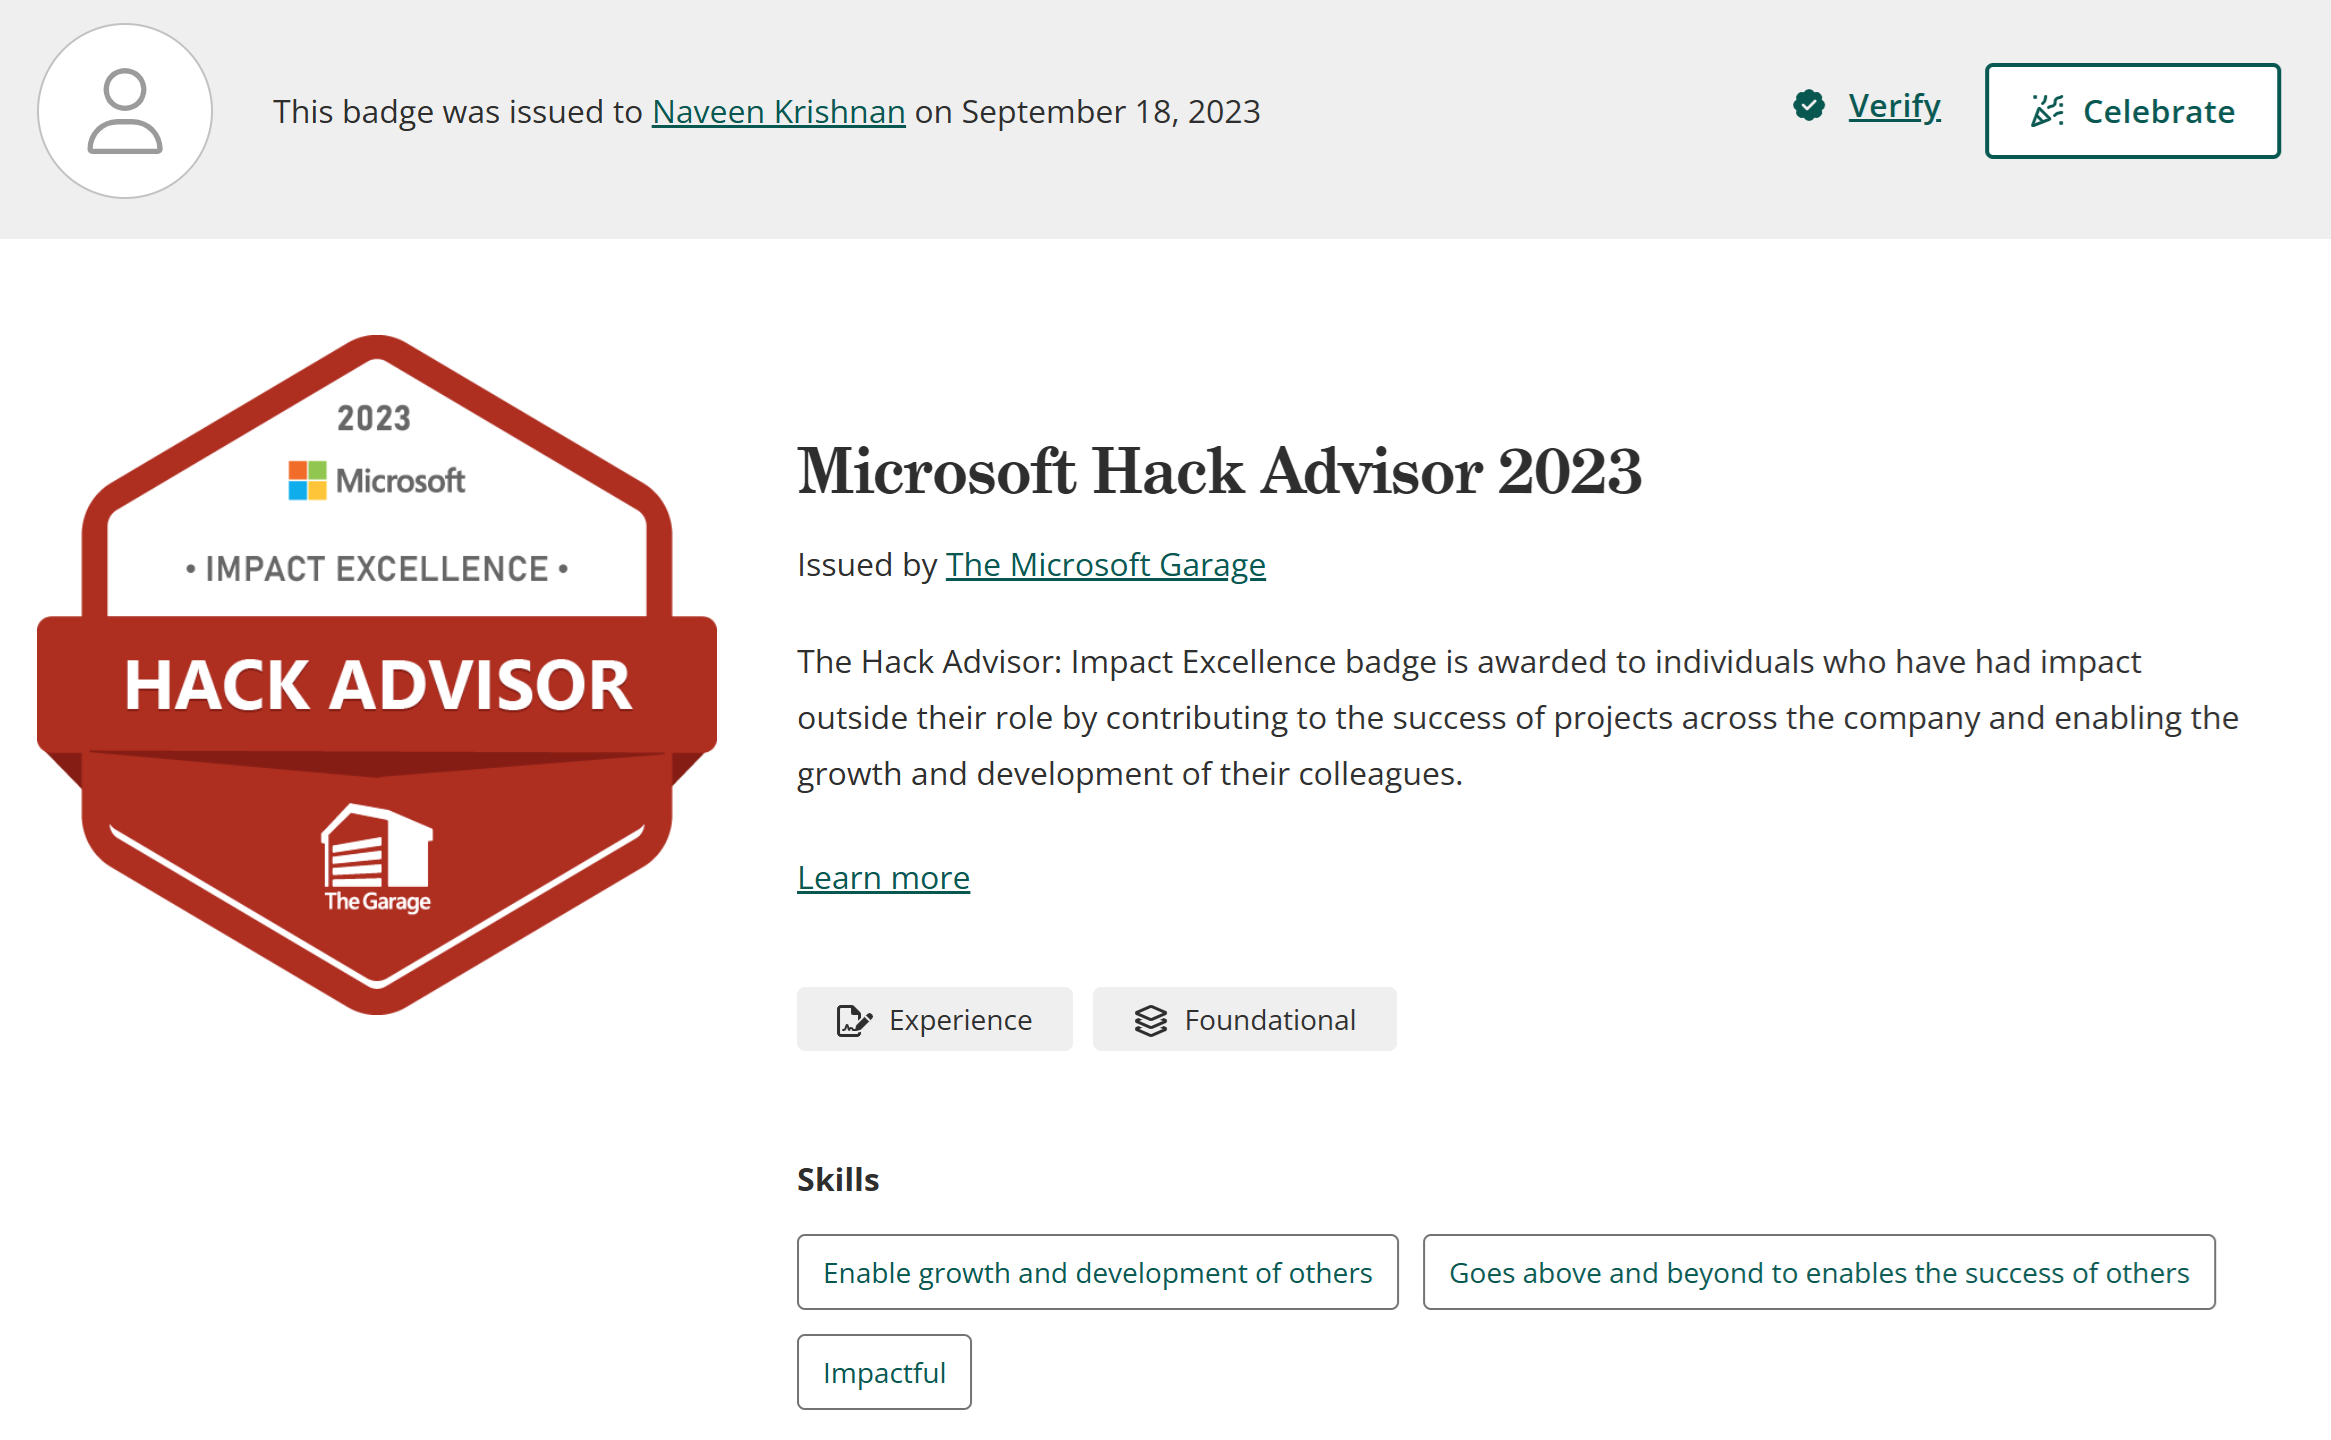This screenshot has width=2331, height=1440.
Task: Open The Microsoft Garage issuer link
Action: (x=1105, y=565)
